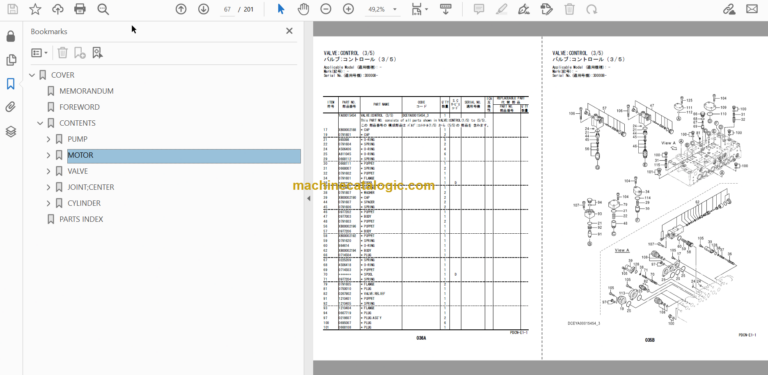Open the CYLINDER bookmark
Image resolution: width=768 pixels, height=375 pixels.
click(84, 203)
